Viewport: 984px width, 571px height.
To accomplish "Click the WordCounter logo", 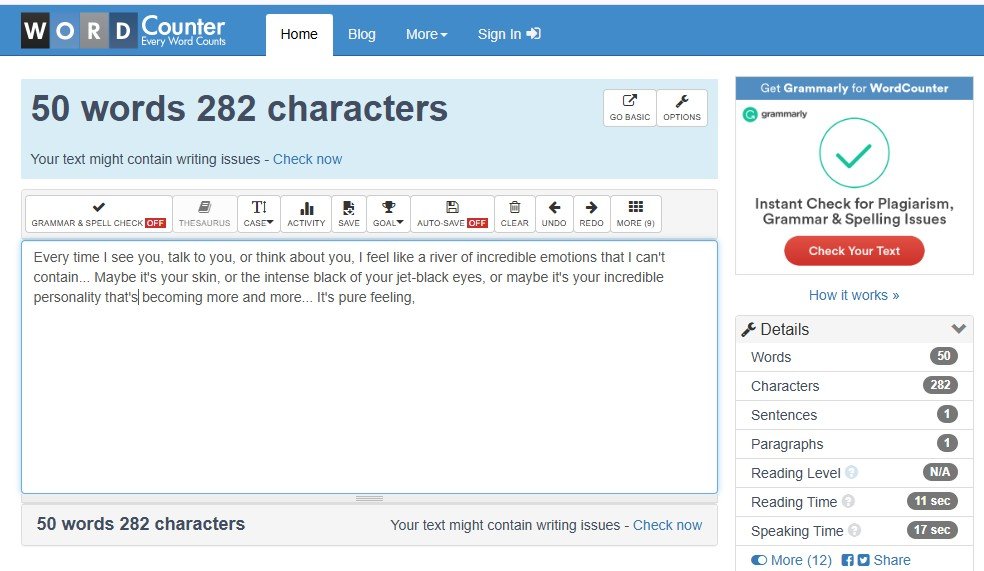I will coord(123,30).
